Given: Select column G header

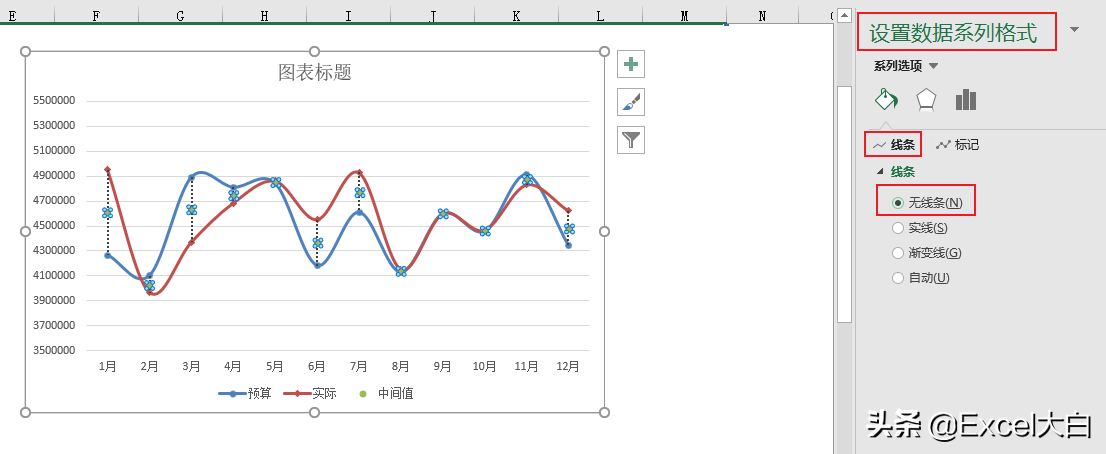Looking at the screenshot, I should pyautogui.click(x=181, y=16).
